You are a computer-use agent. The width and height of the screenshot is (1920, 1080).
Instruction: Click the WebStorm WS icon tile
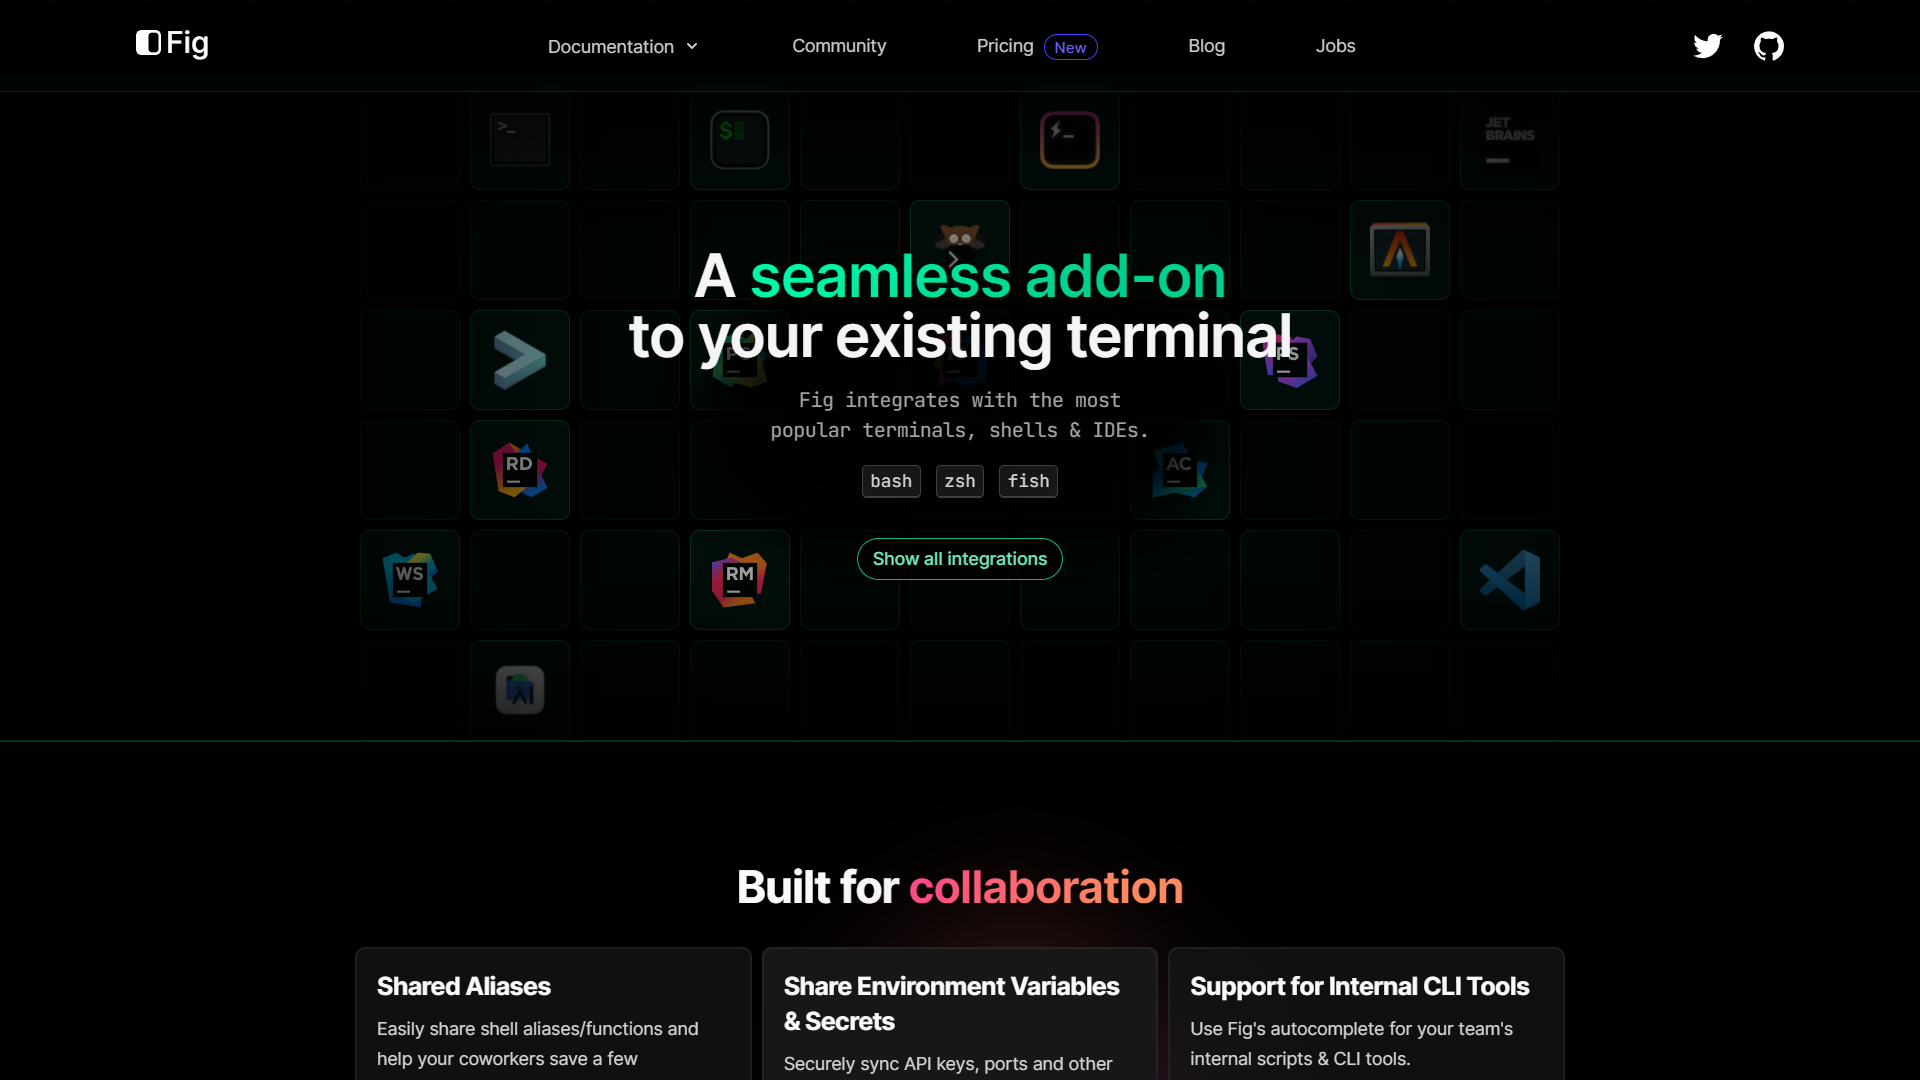pyautogui.click(x=410, y=580)
